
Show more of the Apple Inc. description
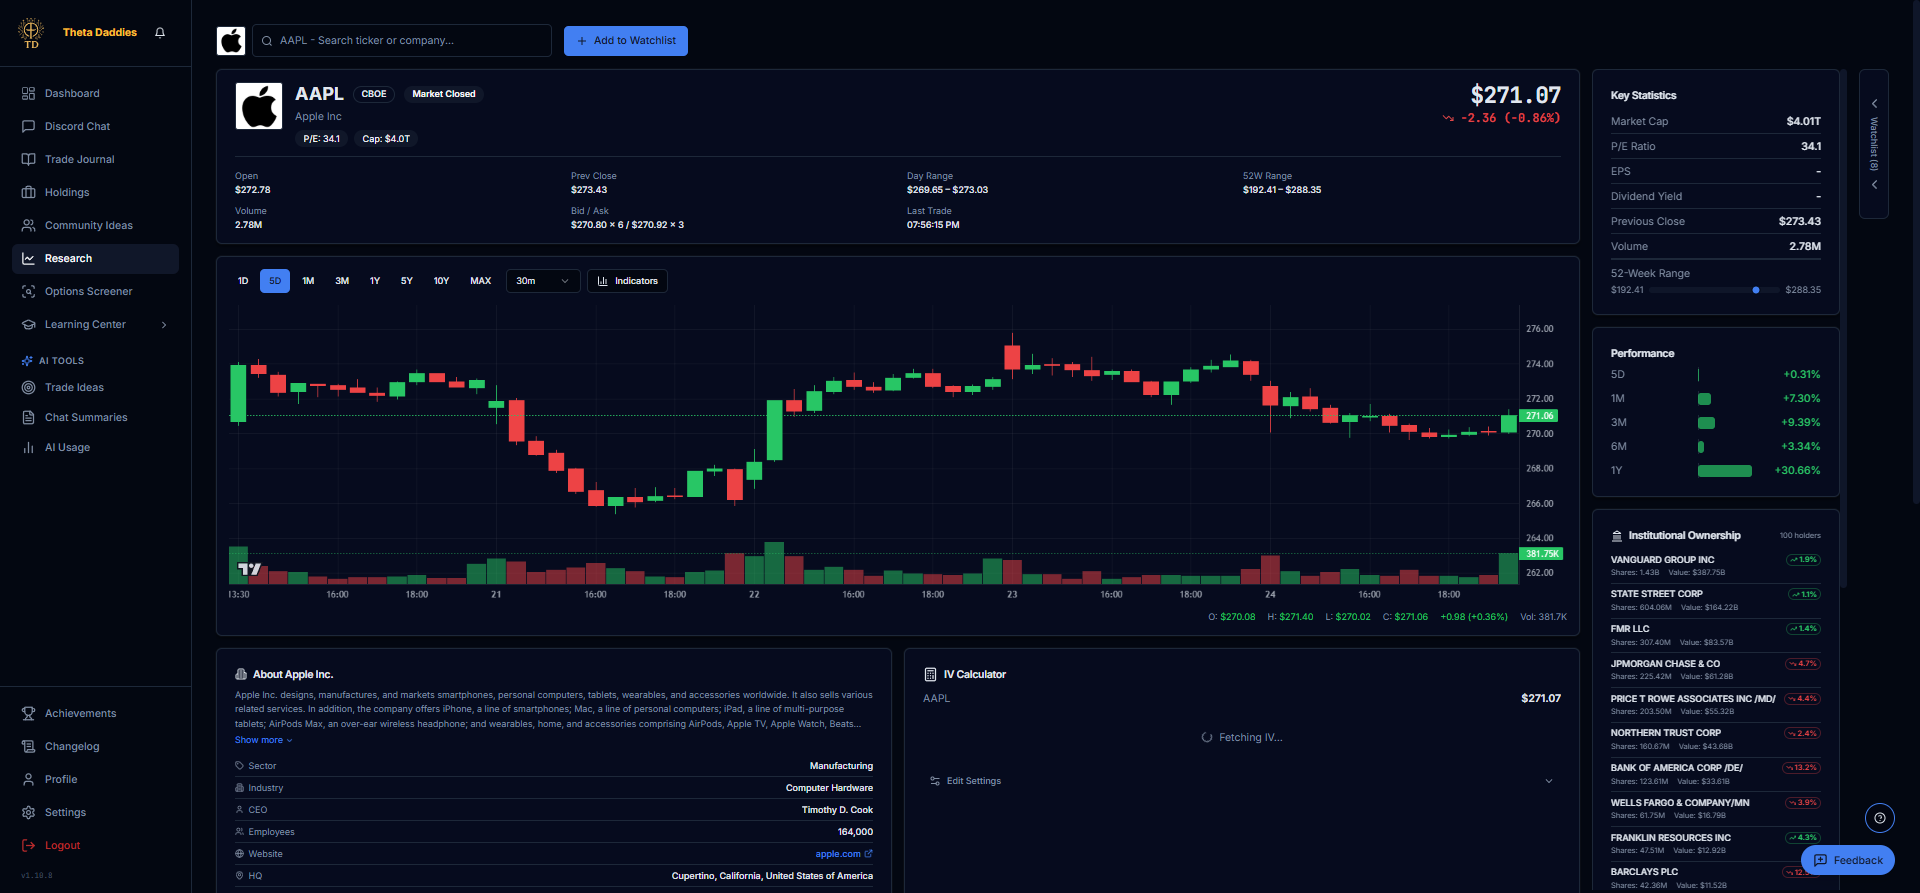tap(263, 741)
